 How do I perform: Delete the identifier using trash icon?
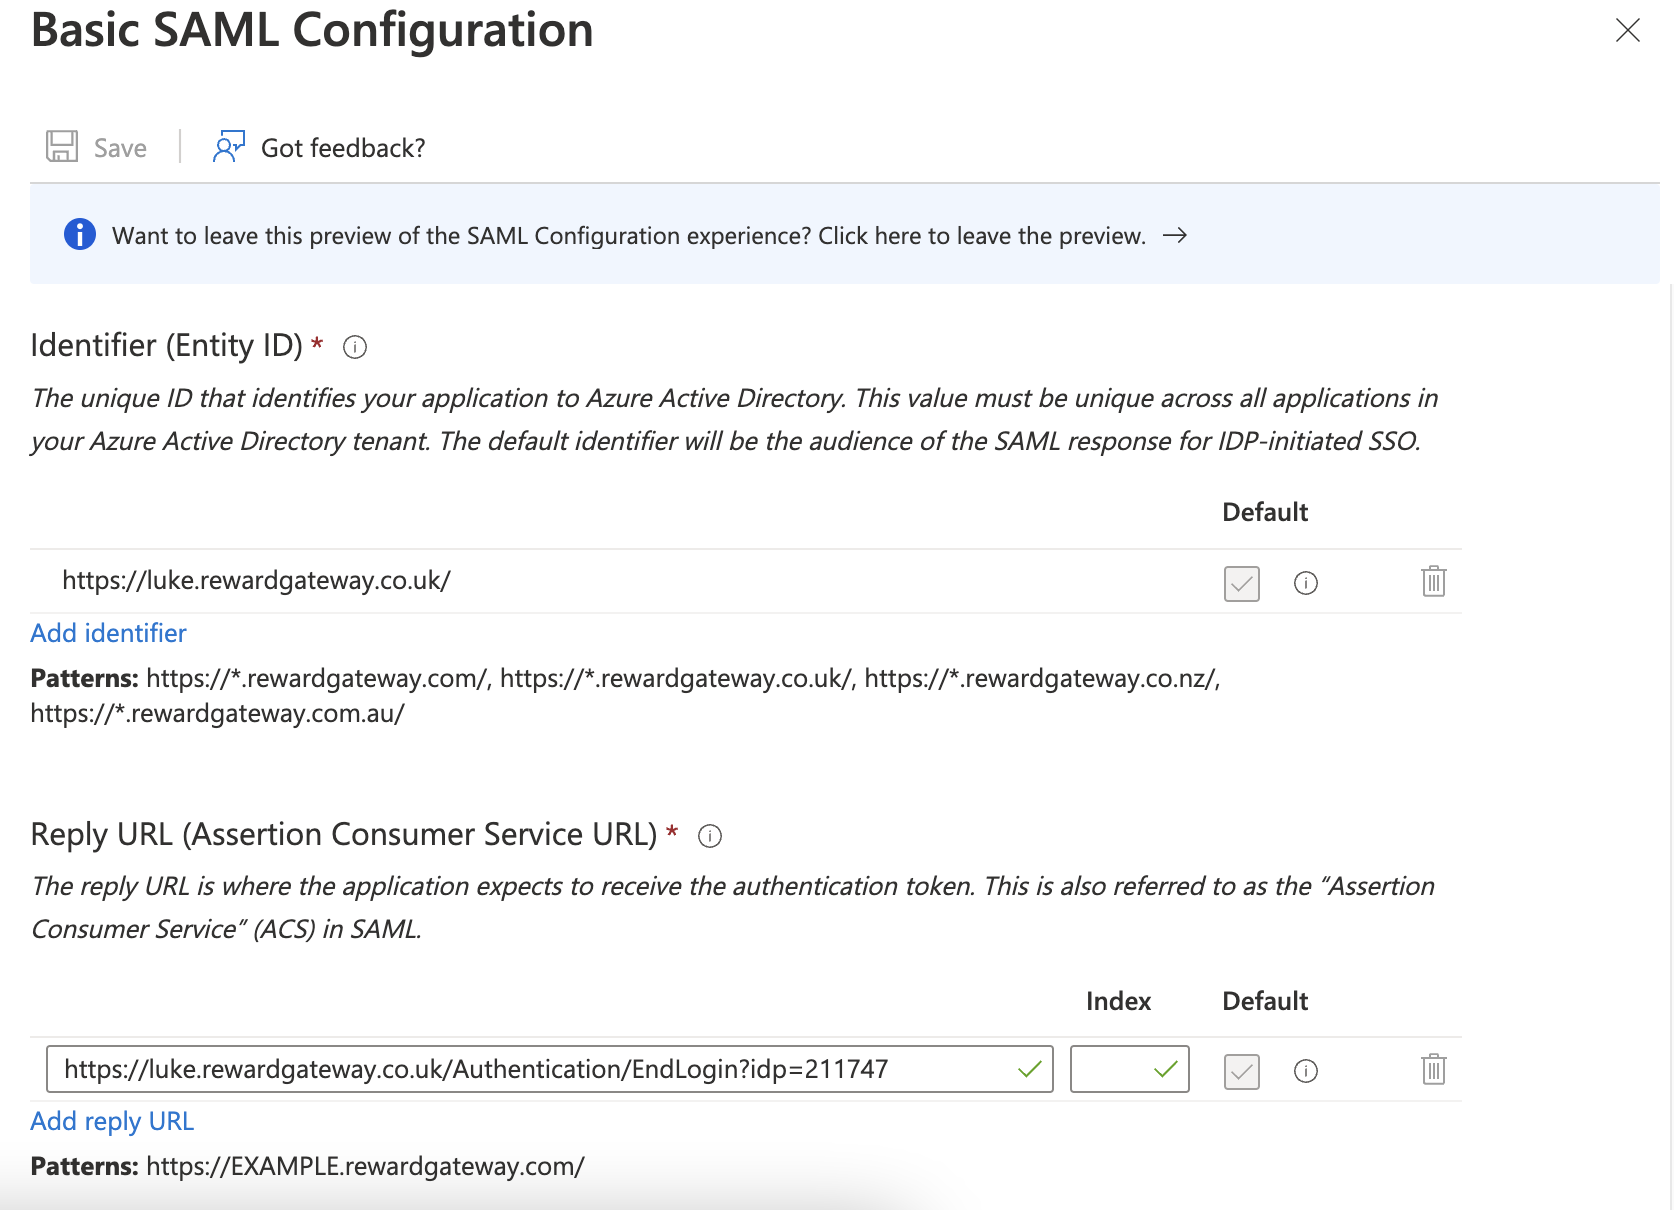[1434, 581]
